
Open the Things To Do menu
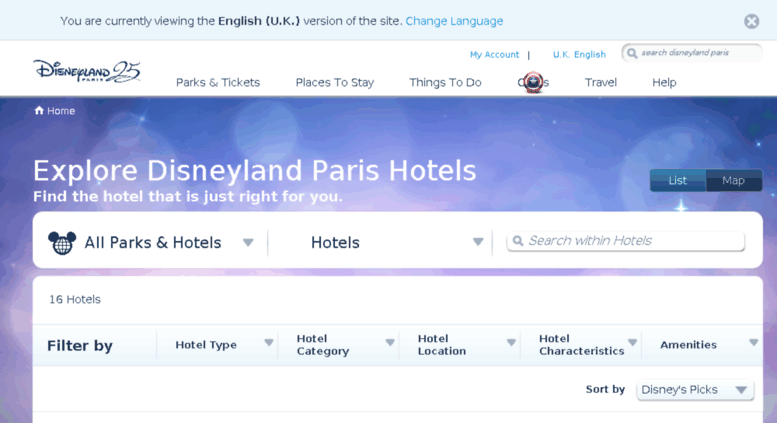[x=445, y=83]
